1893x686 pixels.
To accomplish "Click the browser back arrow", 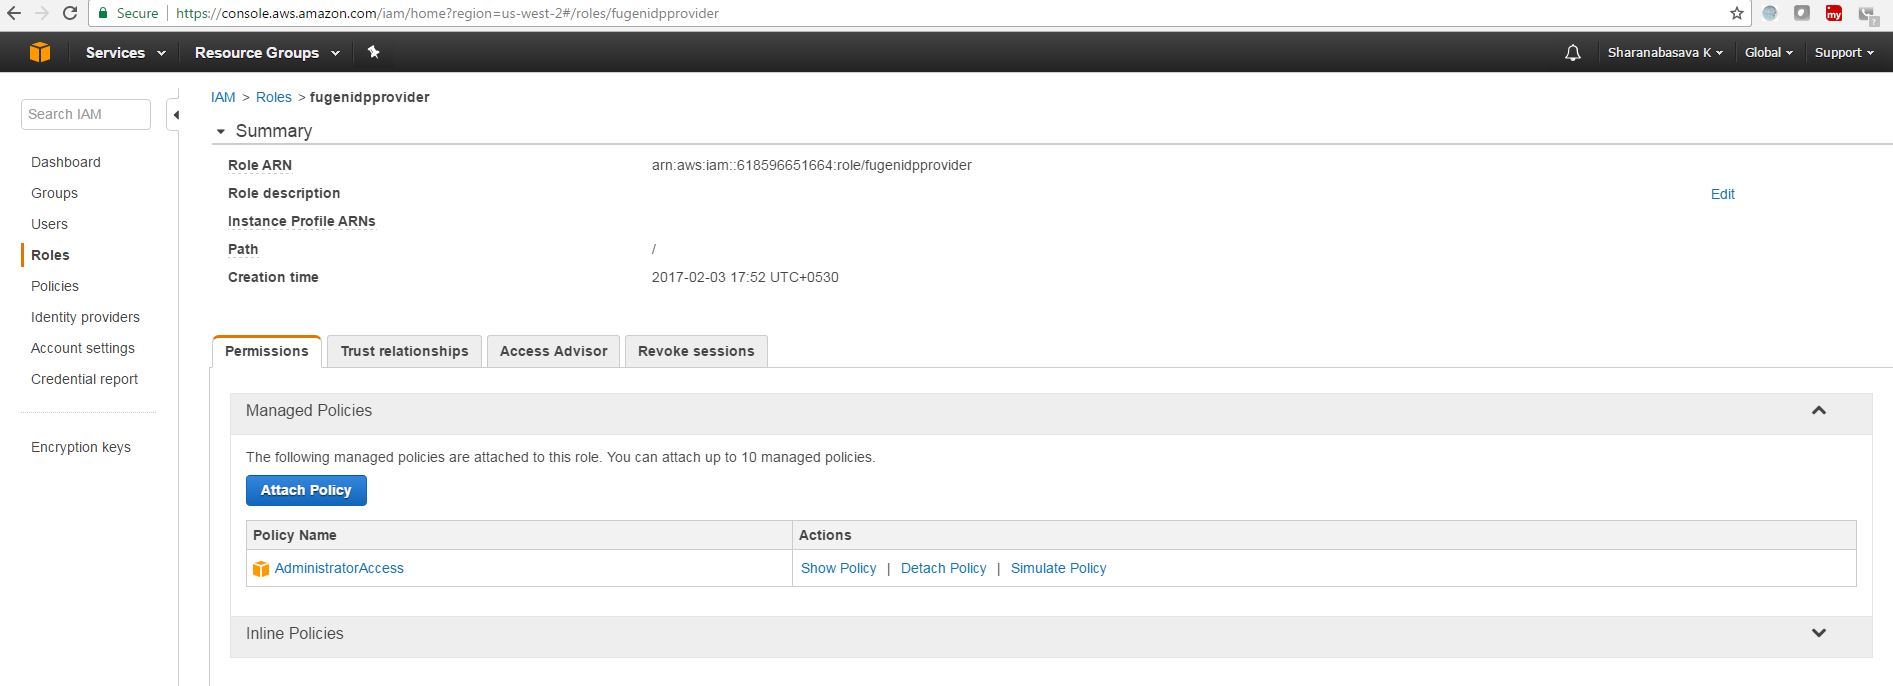I will click(x=14, y=13).
